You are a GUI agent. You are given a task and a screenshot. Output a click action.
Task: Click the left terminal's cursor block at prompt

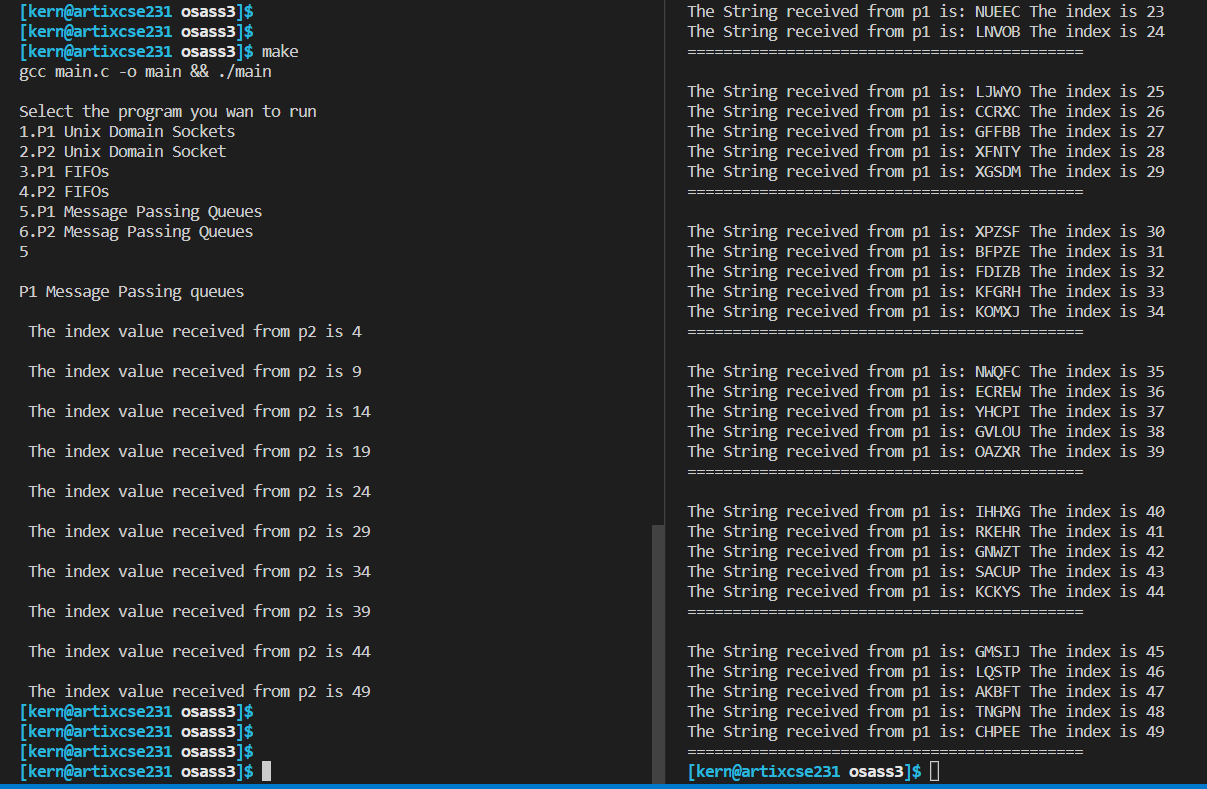pyautogui.click(x=266, y=771)
